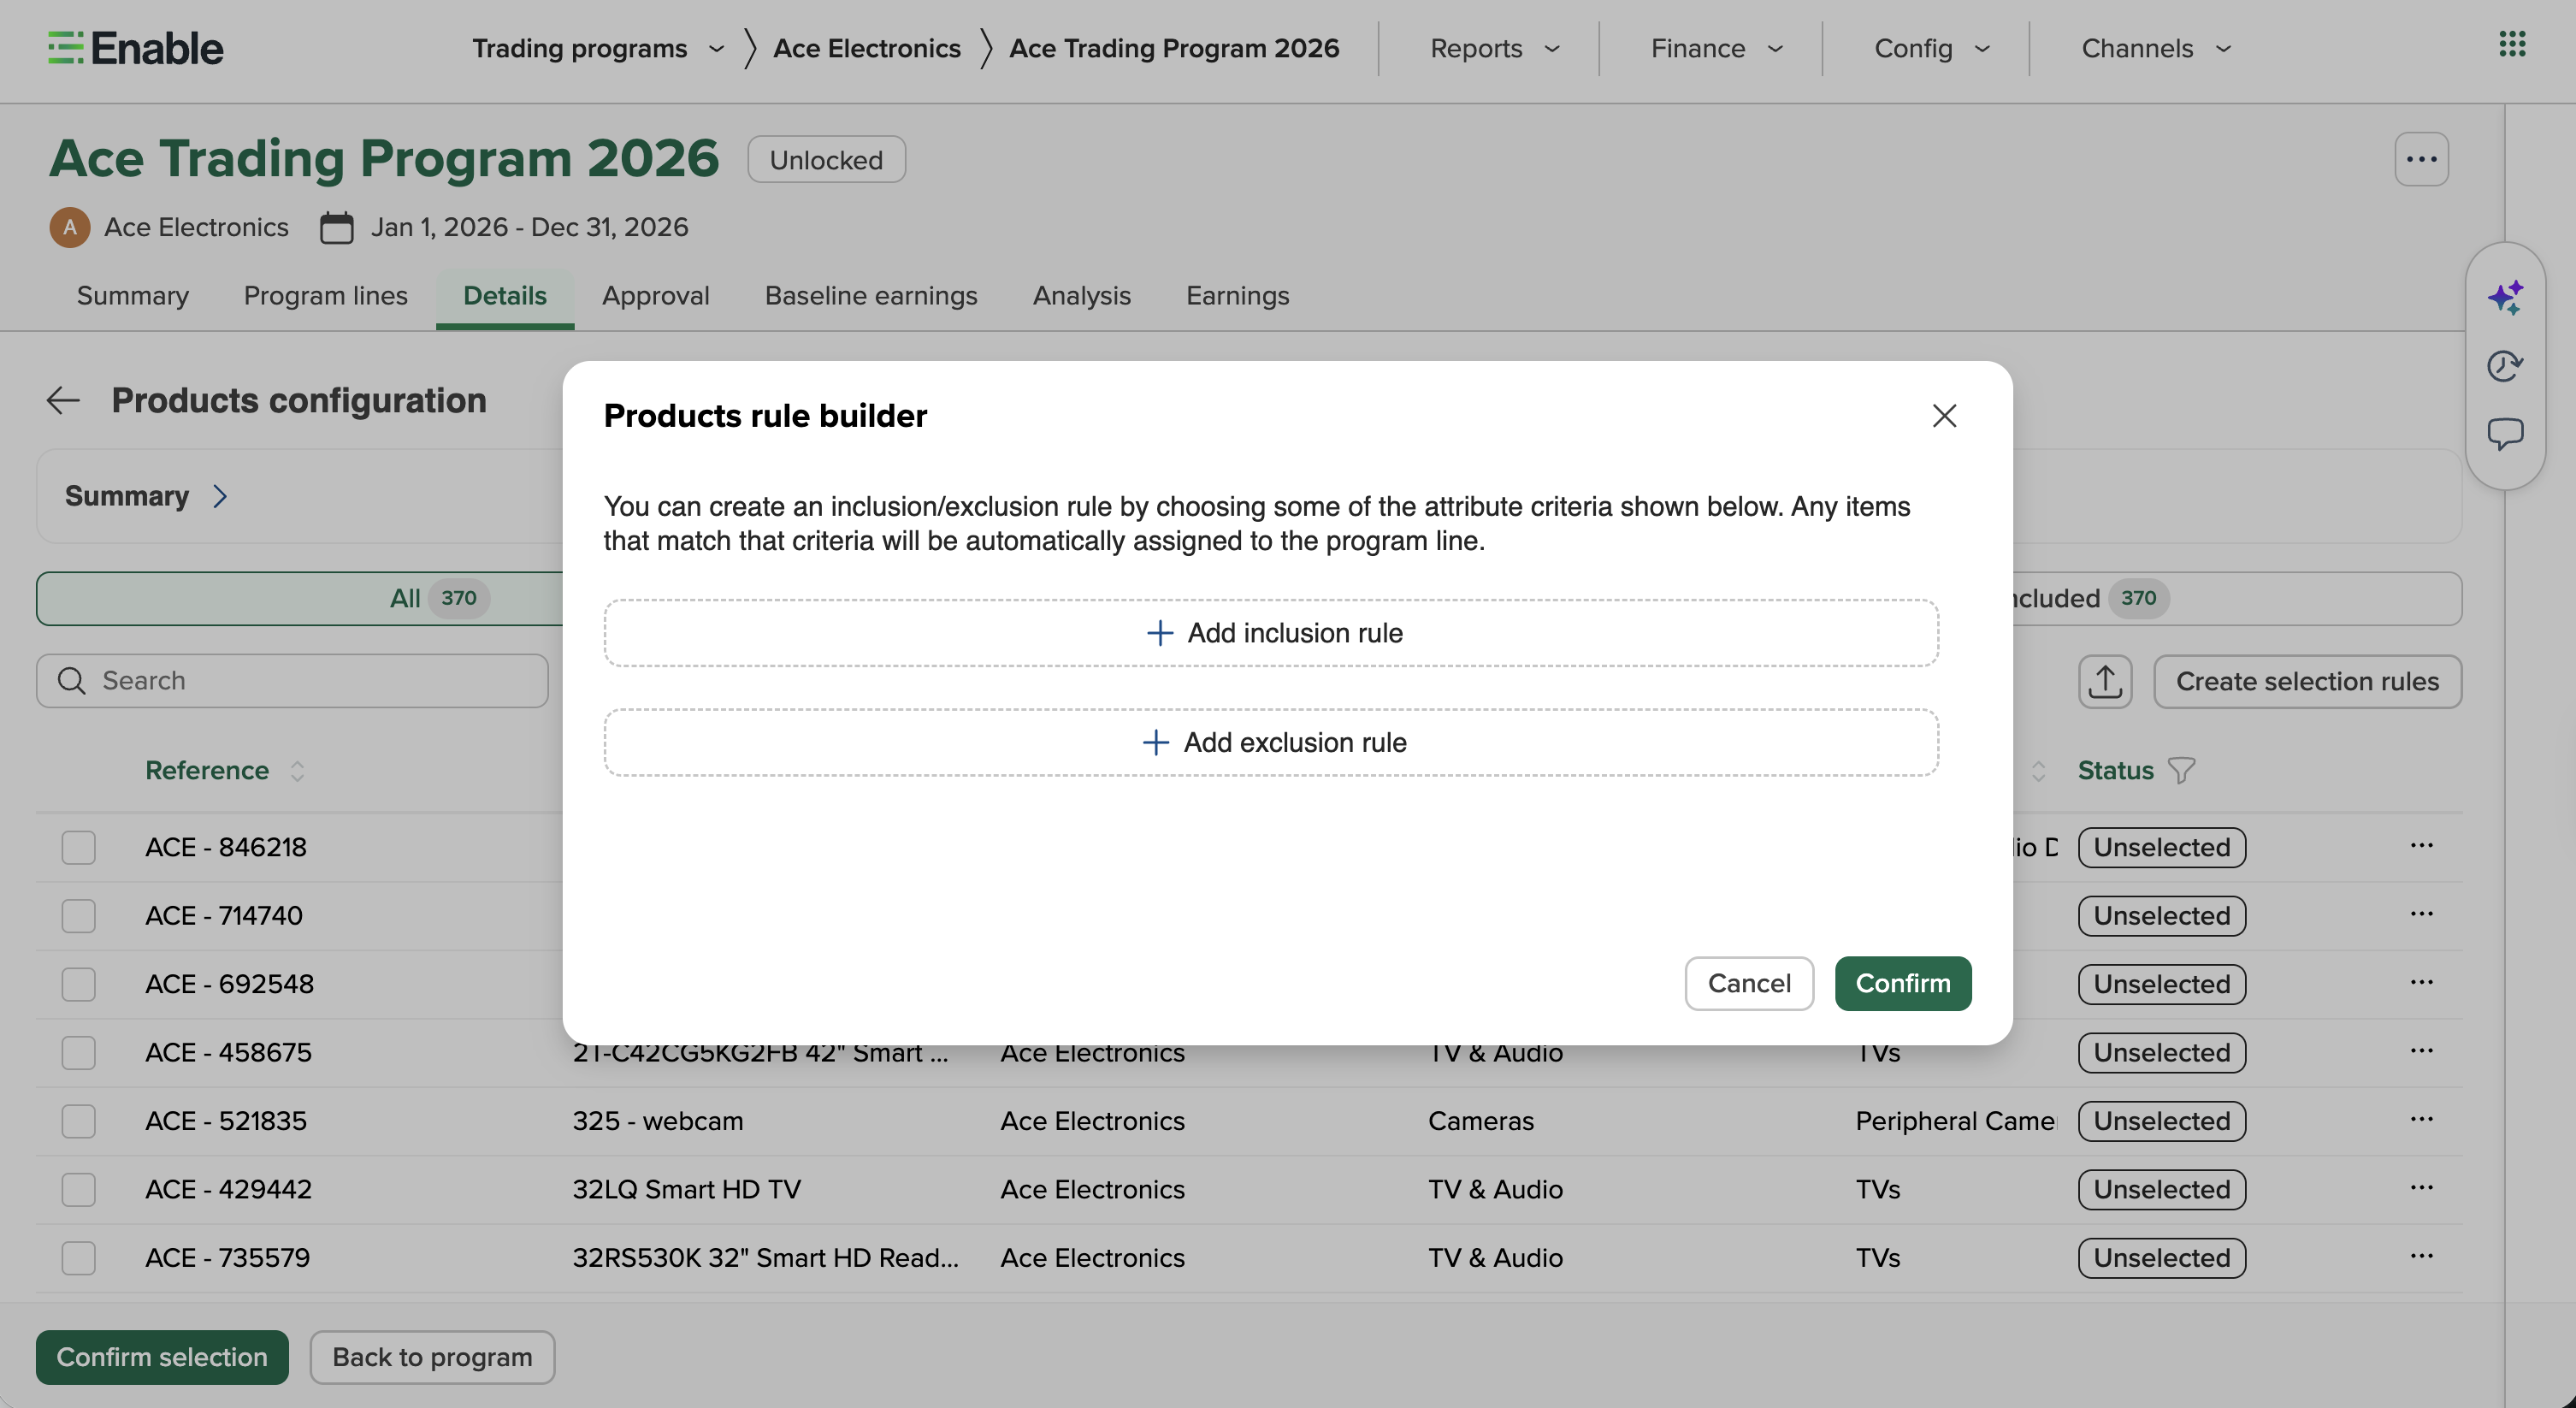
Task: Click the Create selection rules button
Action: click(2307, 682)
